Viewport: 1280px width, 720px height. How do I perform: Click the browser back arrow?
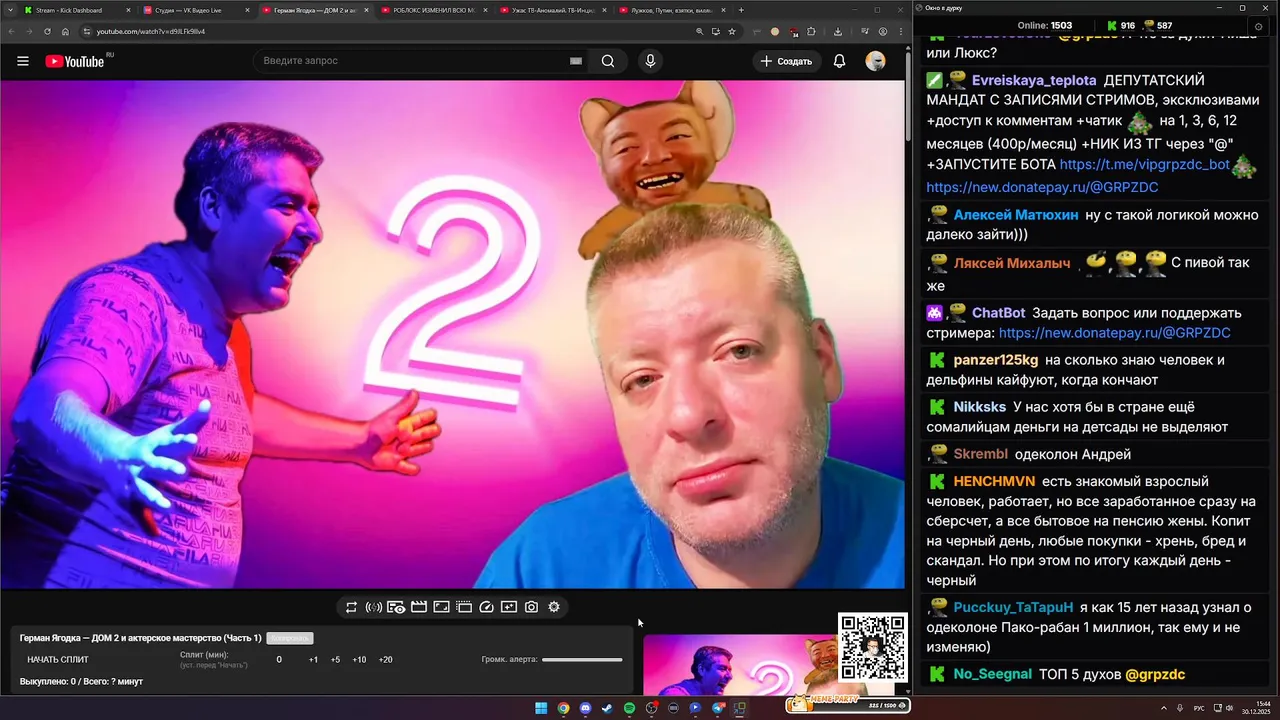[x=12, y=31]
